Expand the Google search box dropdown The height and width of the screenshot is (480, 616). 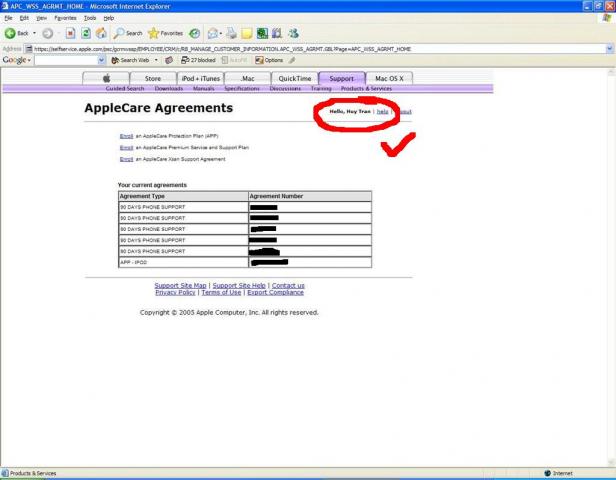pyautogui.click(x=101, y=60)
